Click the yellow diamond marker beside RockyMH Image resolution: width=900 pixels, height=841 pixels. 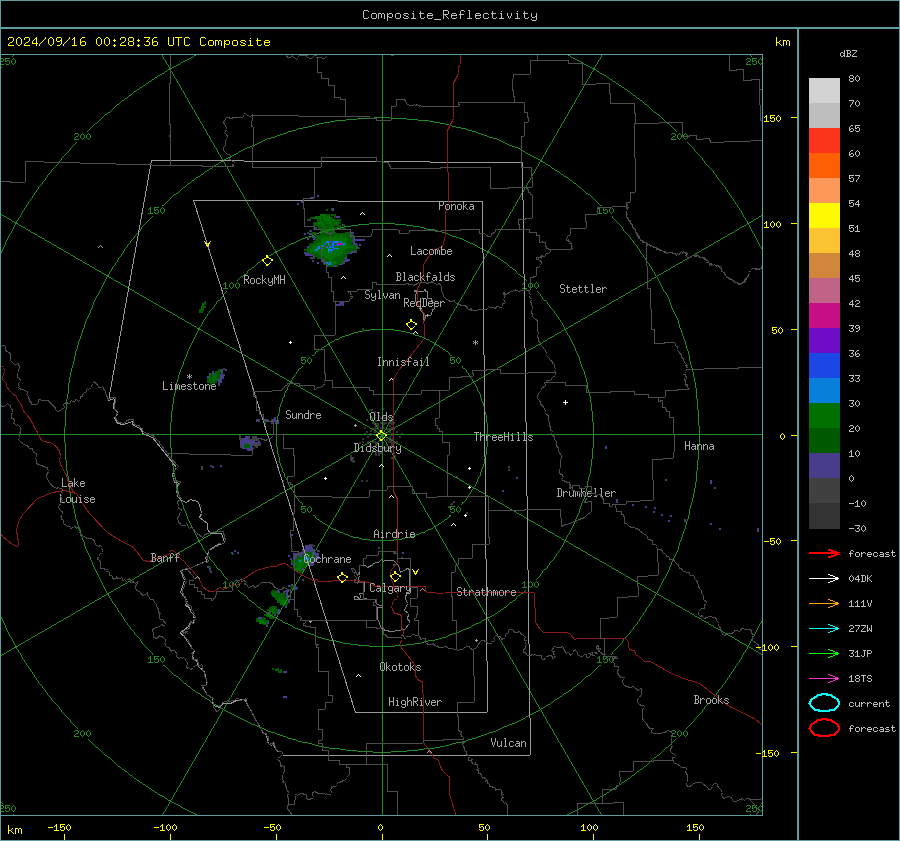[267, 261]
